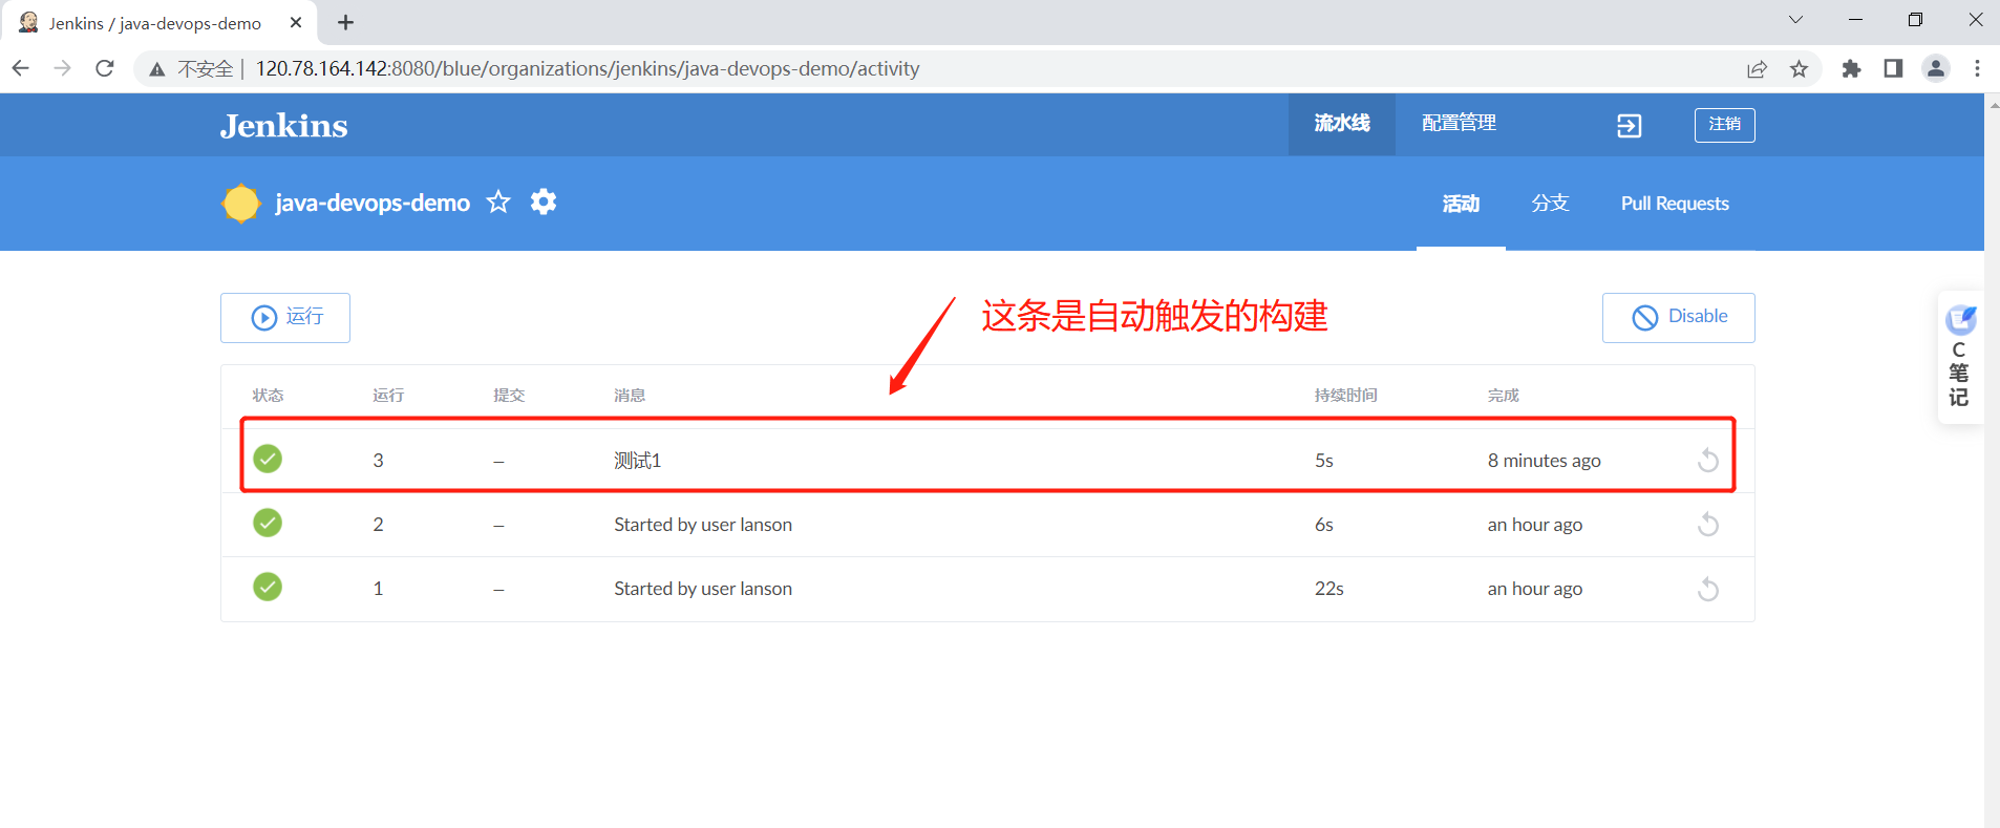Open run 1 Started by user lanson
This screenshot has height=828, width=2000.
point(703,588)
